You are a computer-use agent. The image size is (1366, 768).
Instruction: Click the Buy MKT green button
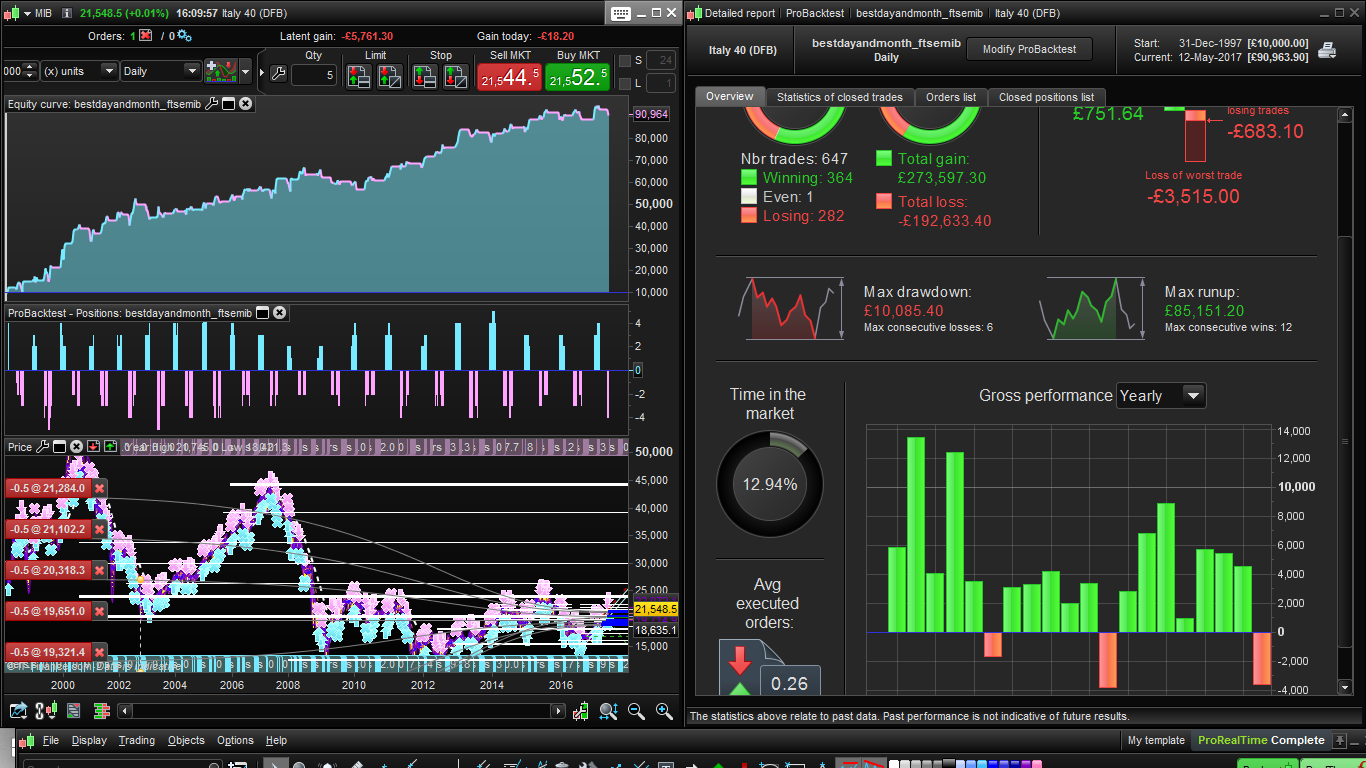(x=577, y=76)
